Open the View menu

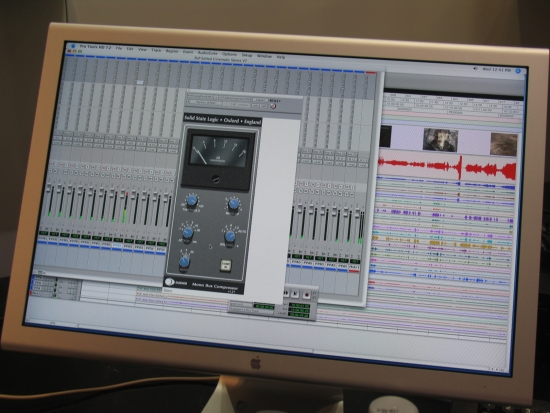(142, 49)
